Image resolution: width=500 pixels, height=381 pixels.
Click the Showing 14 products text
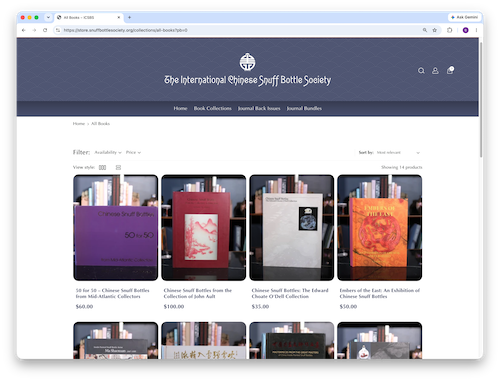(x=402, y=167)
